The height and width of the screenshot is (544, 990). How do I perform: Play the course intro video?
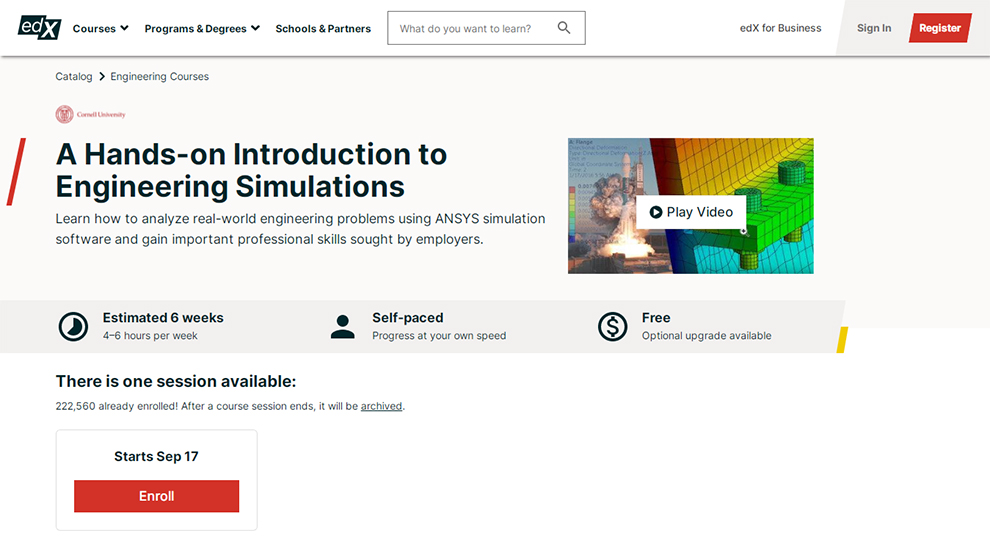[x=691, y=212]
